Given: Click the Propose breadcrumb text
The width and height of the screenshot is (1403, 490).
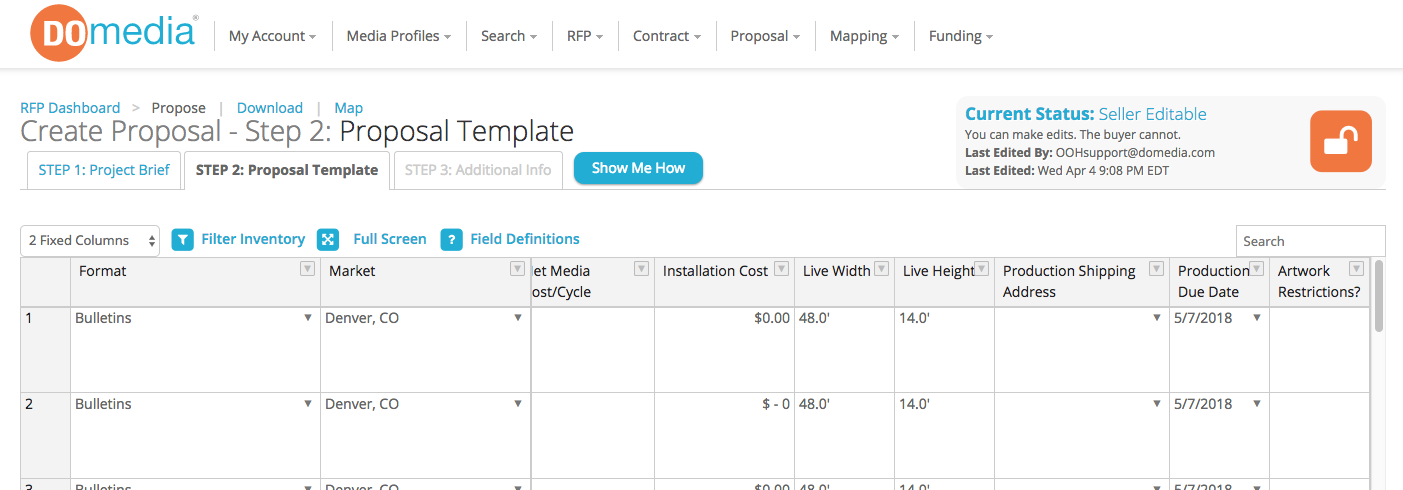Looking at the screenshot, I should (178, 108).
